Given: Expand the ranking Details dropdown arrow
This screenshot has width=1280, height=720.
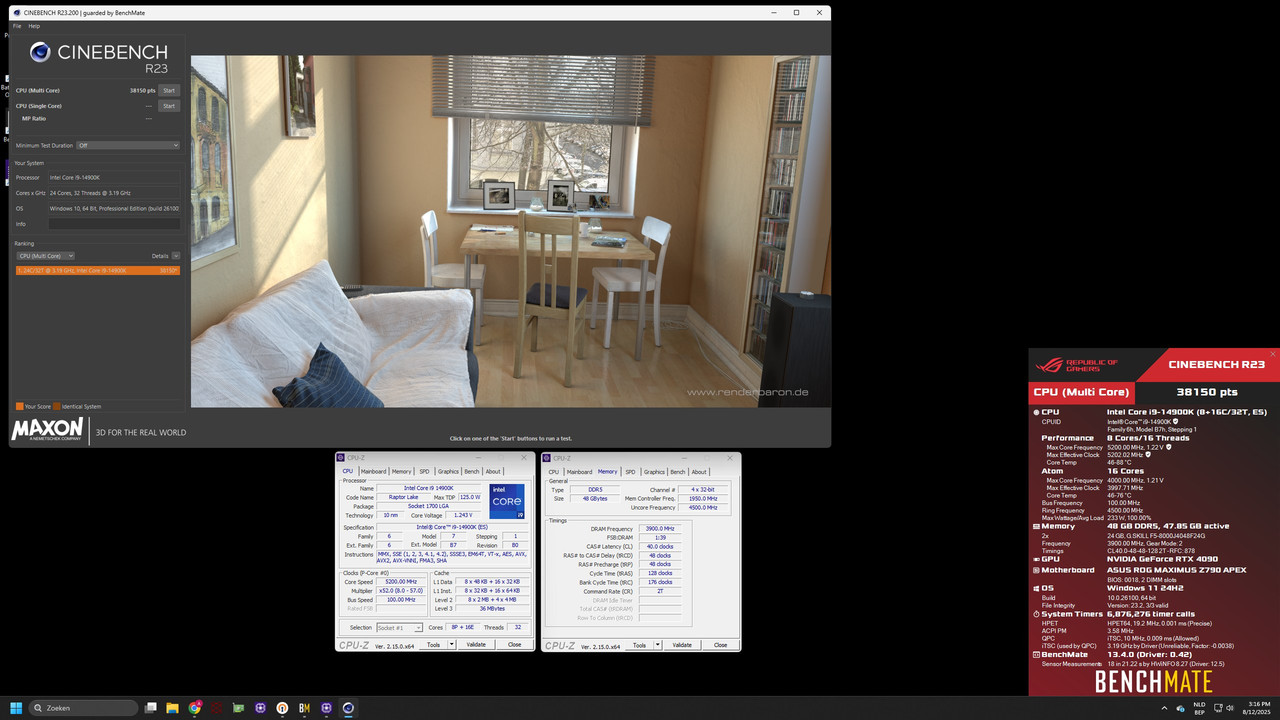Looking at the screenshot, I should [x=176, y=256].
